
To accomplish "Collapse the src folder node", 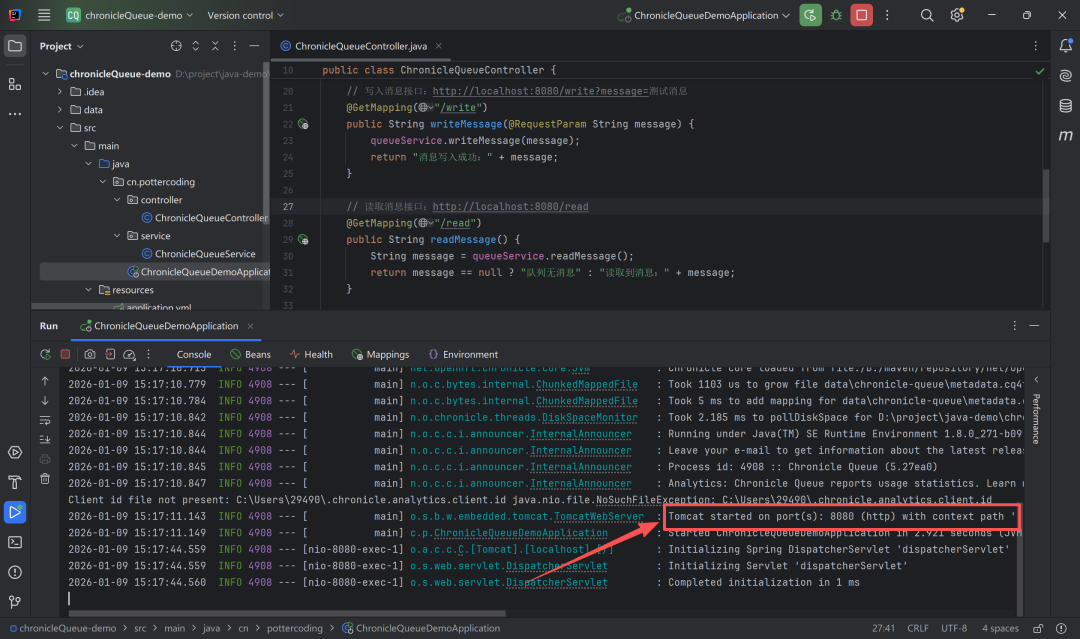I will [x=61, y=128].
